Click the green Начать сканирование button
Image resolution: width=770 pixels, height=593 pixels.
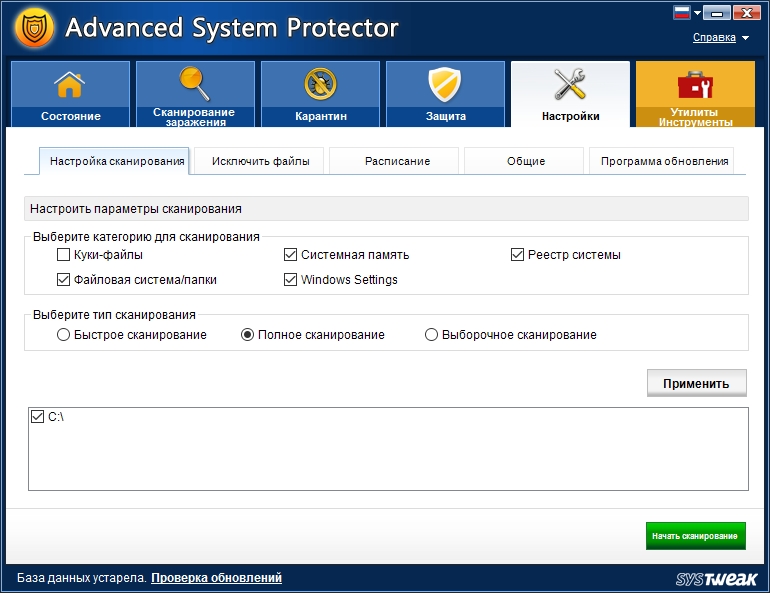click(x=695, y=536)
